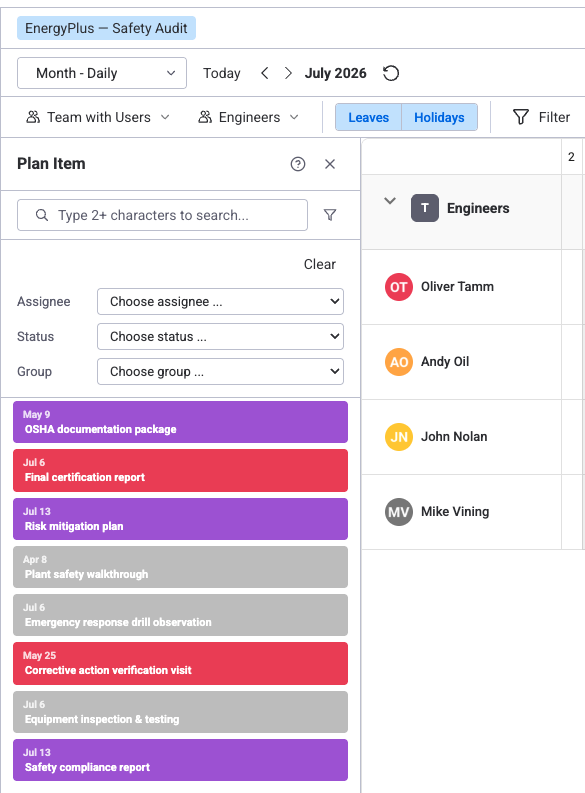Open the Choose status dropdown
The height and width of the screenshot is (793, 585).
pyautogui.click(x=220, y=336)
